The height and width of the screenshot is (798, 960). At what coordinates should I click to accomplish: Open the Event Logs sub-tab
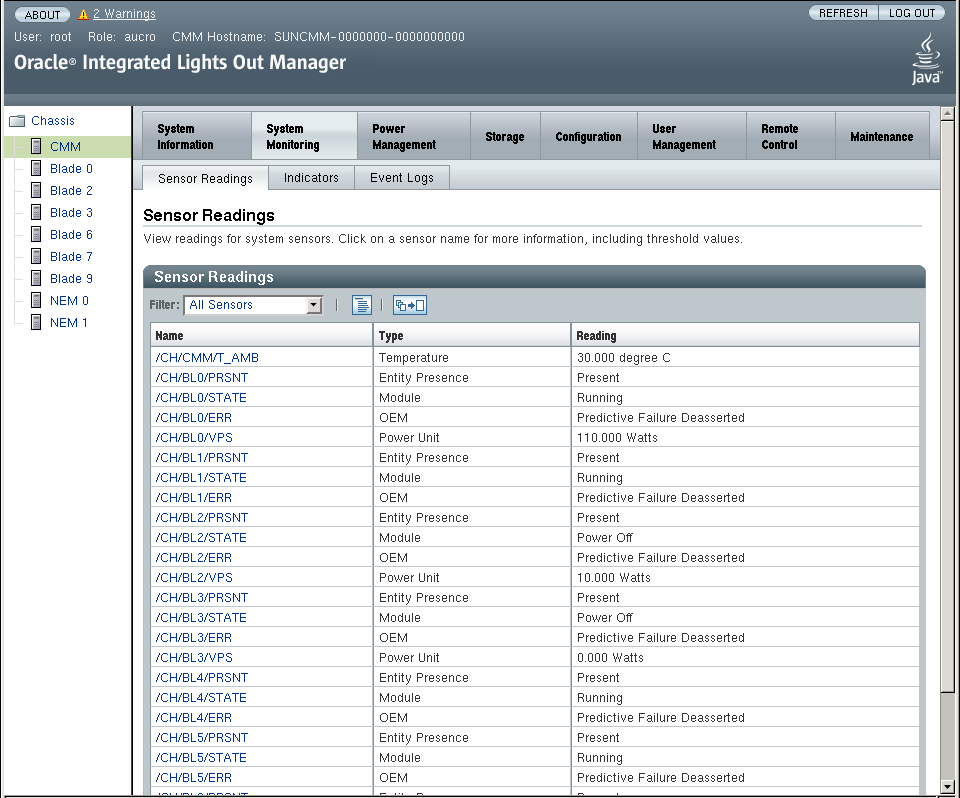click(402, 178)
